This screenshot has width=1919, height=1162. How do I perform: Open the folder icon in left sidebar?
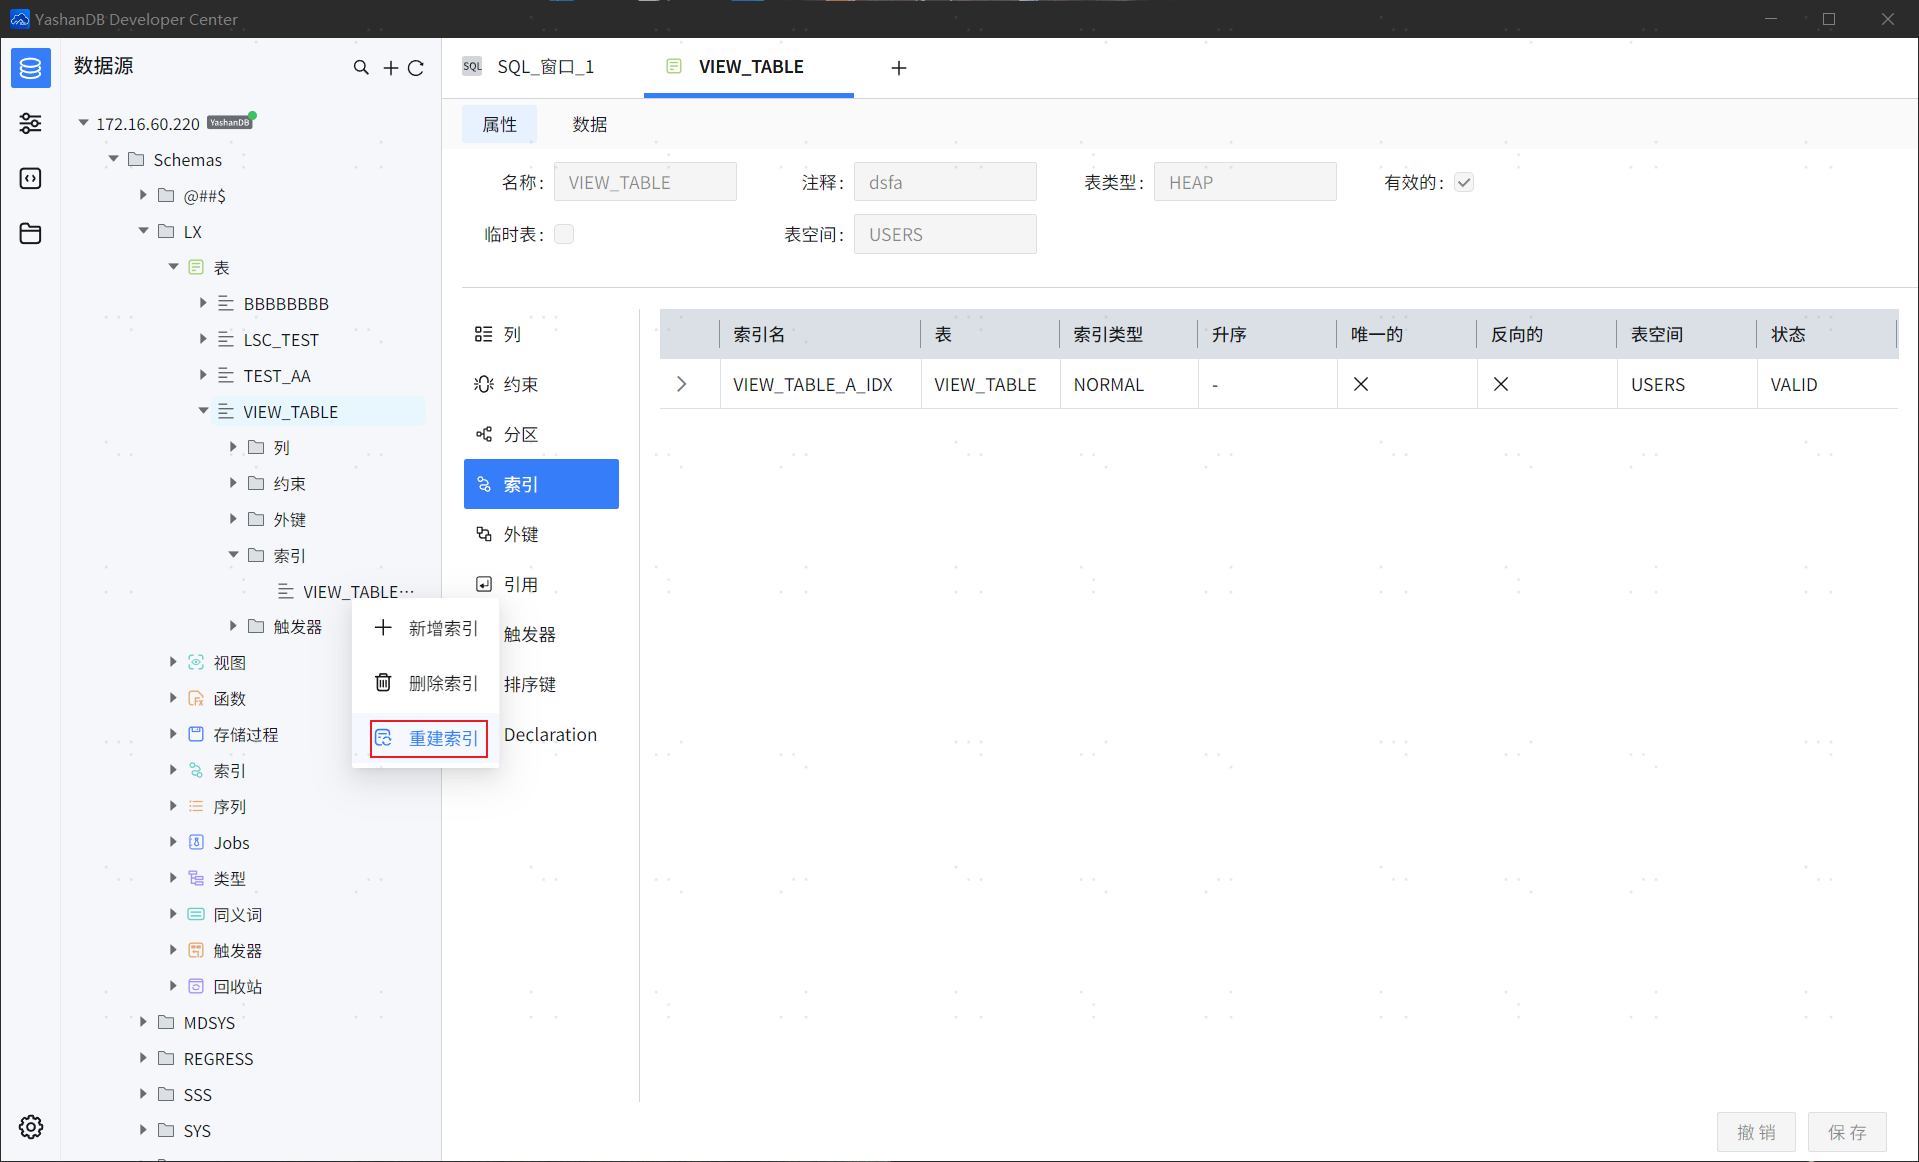point(30,233)
